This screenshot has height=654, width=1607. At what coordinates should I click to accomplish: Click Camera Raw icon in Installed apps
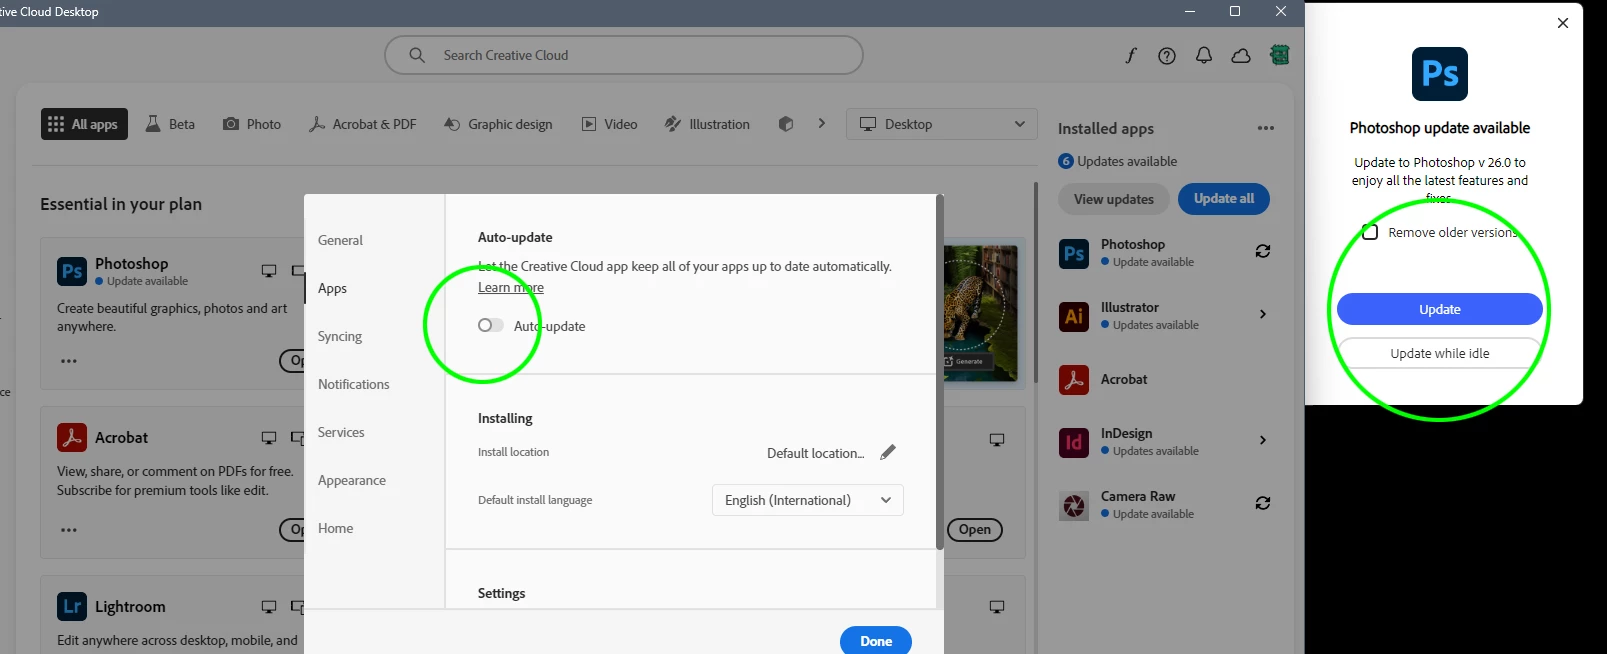[x=1074, y=505]
